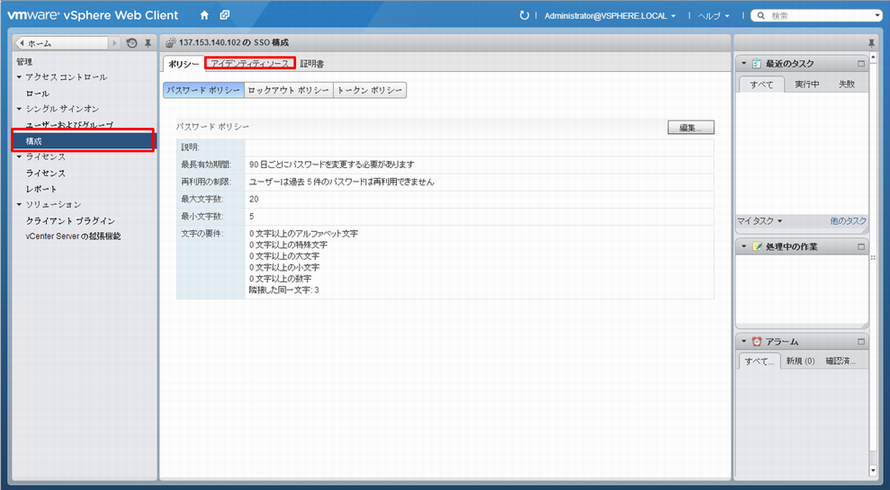Open the ヘルプ dropdown menu
The height and width of the screenshot is (490, 890).
(x=713, y=16)
